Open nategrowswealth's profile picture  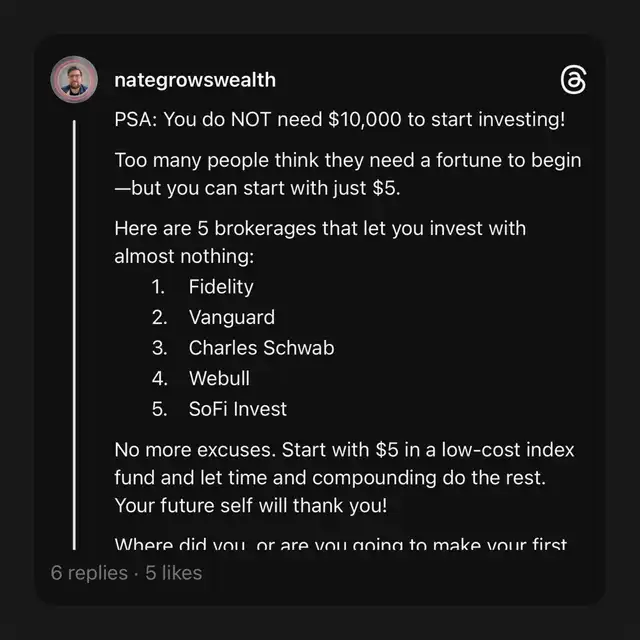click(x=74, y=80)
